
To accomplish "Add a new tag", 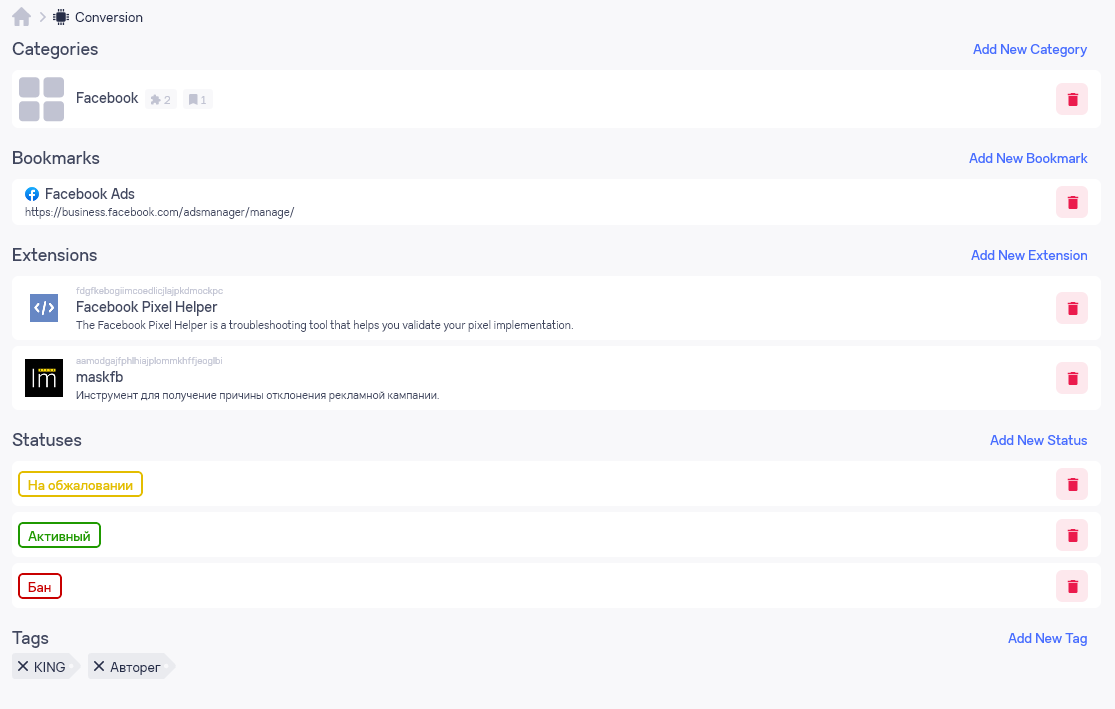I will coord(1047,638).
